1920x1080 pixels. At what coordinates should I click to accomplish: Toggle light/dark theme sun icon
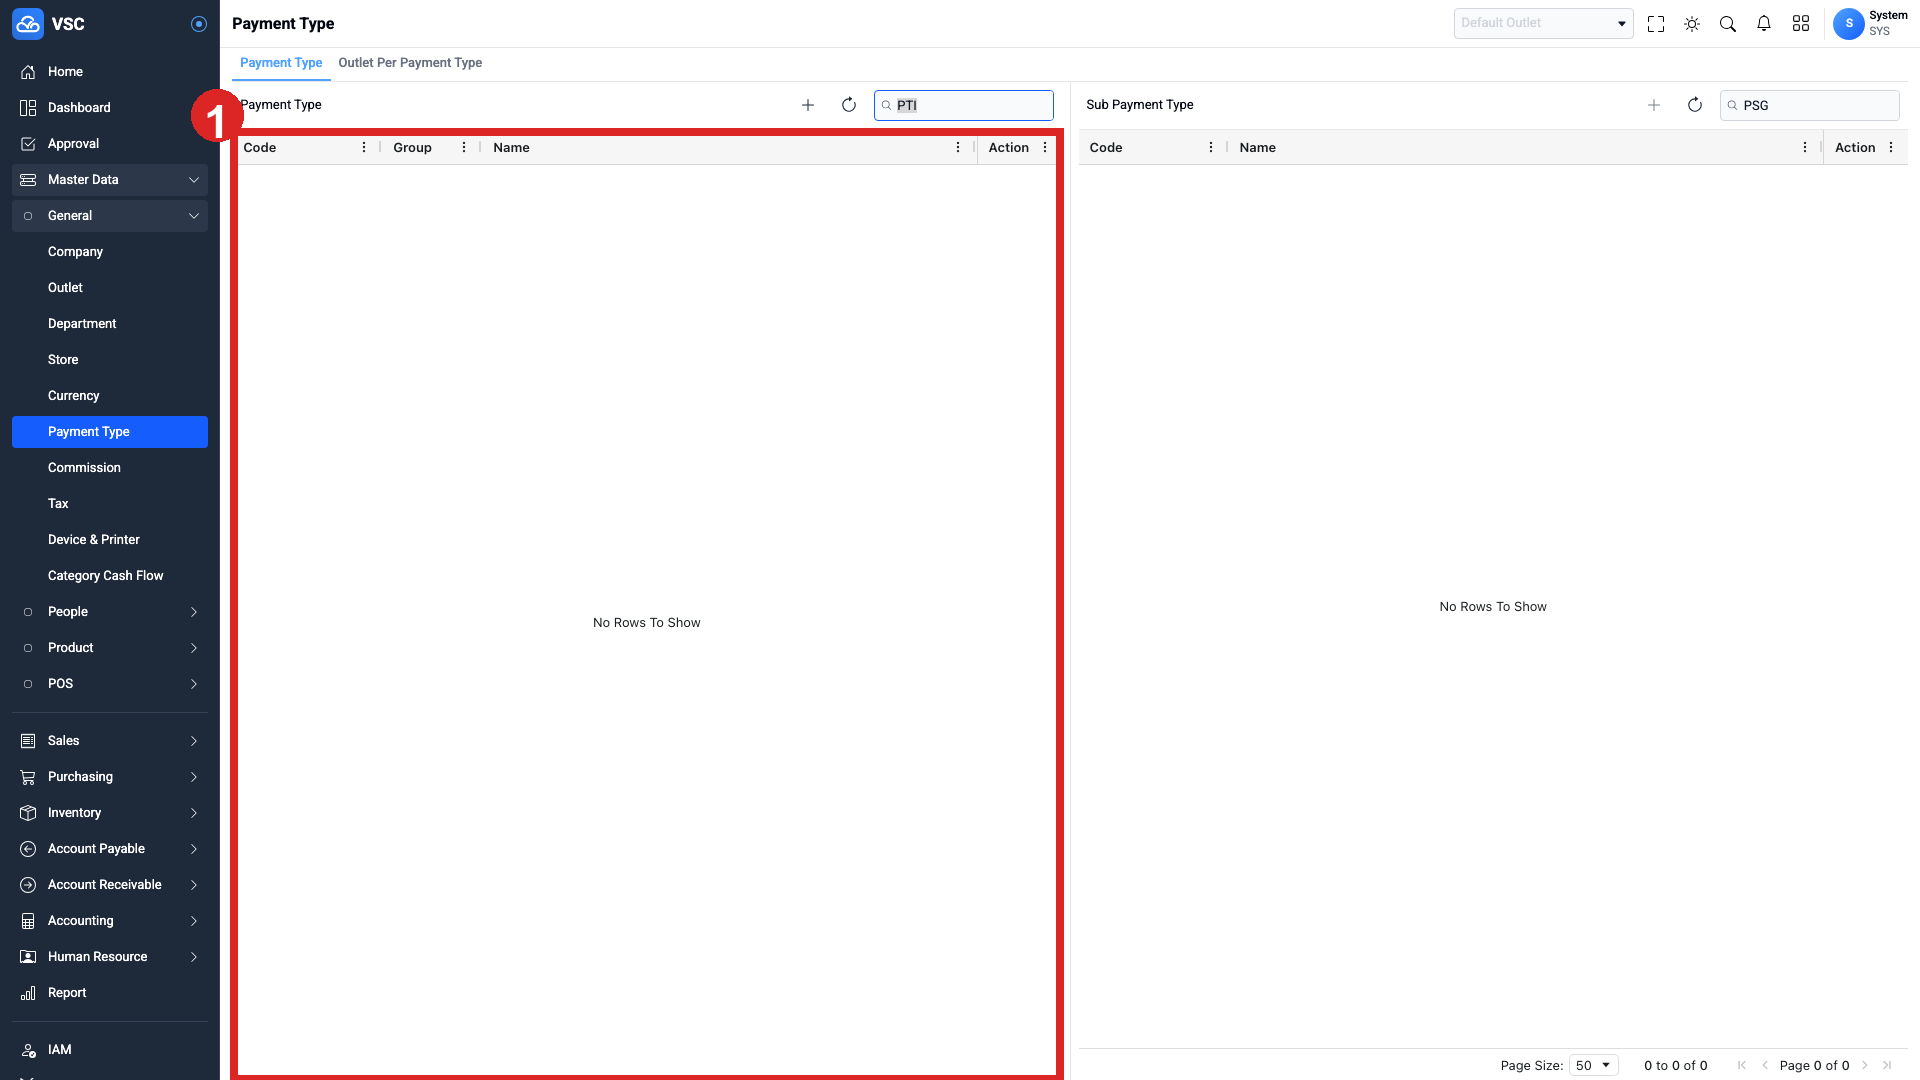click(1692, 24)
